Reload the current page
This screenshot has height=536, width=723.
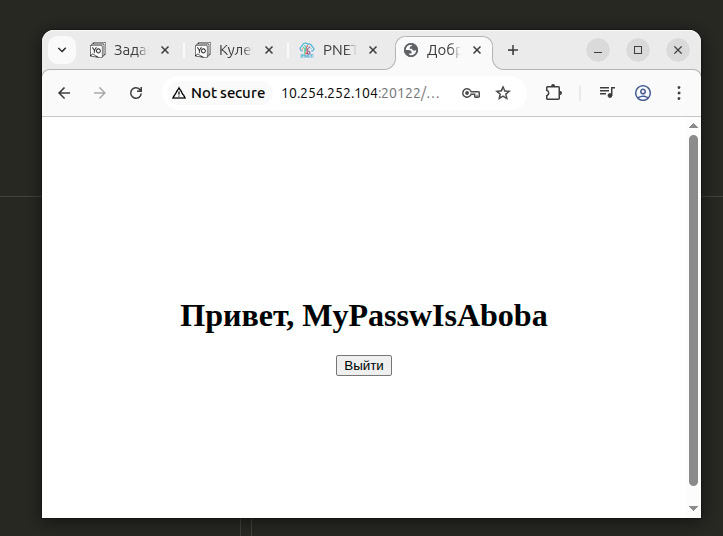(136, 93)
